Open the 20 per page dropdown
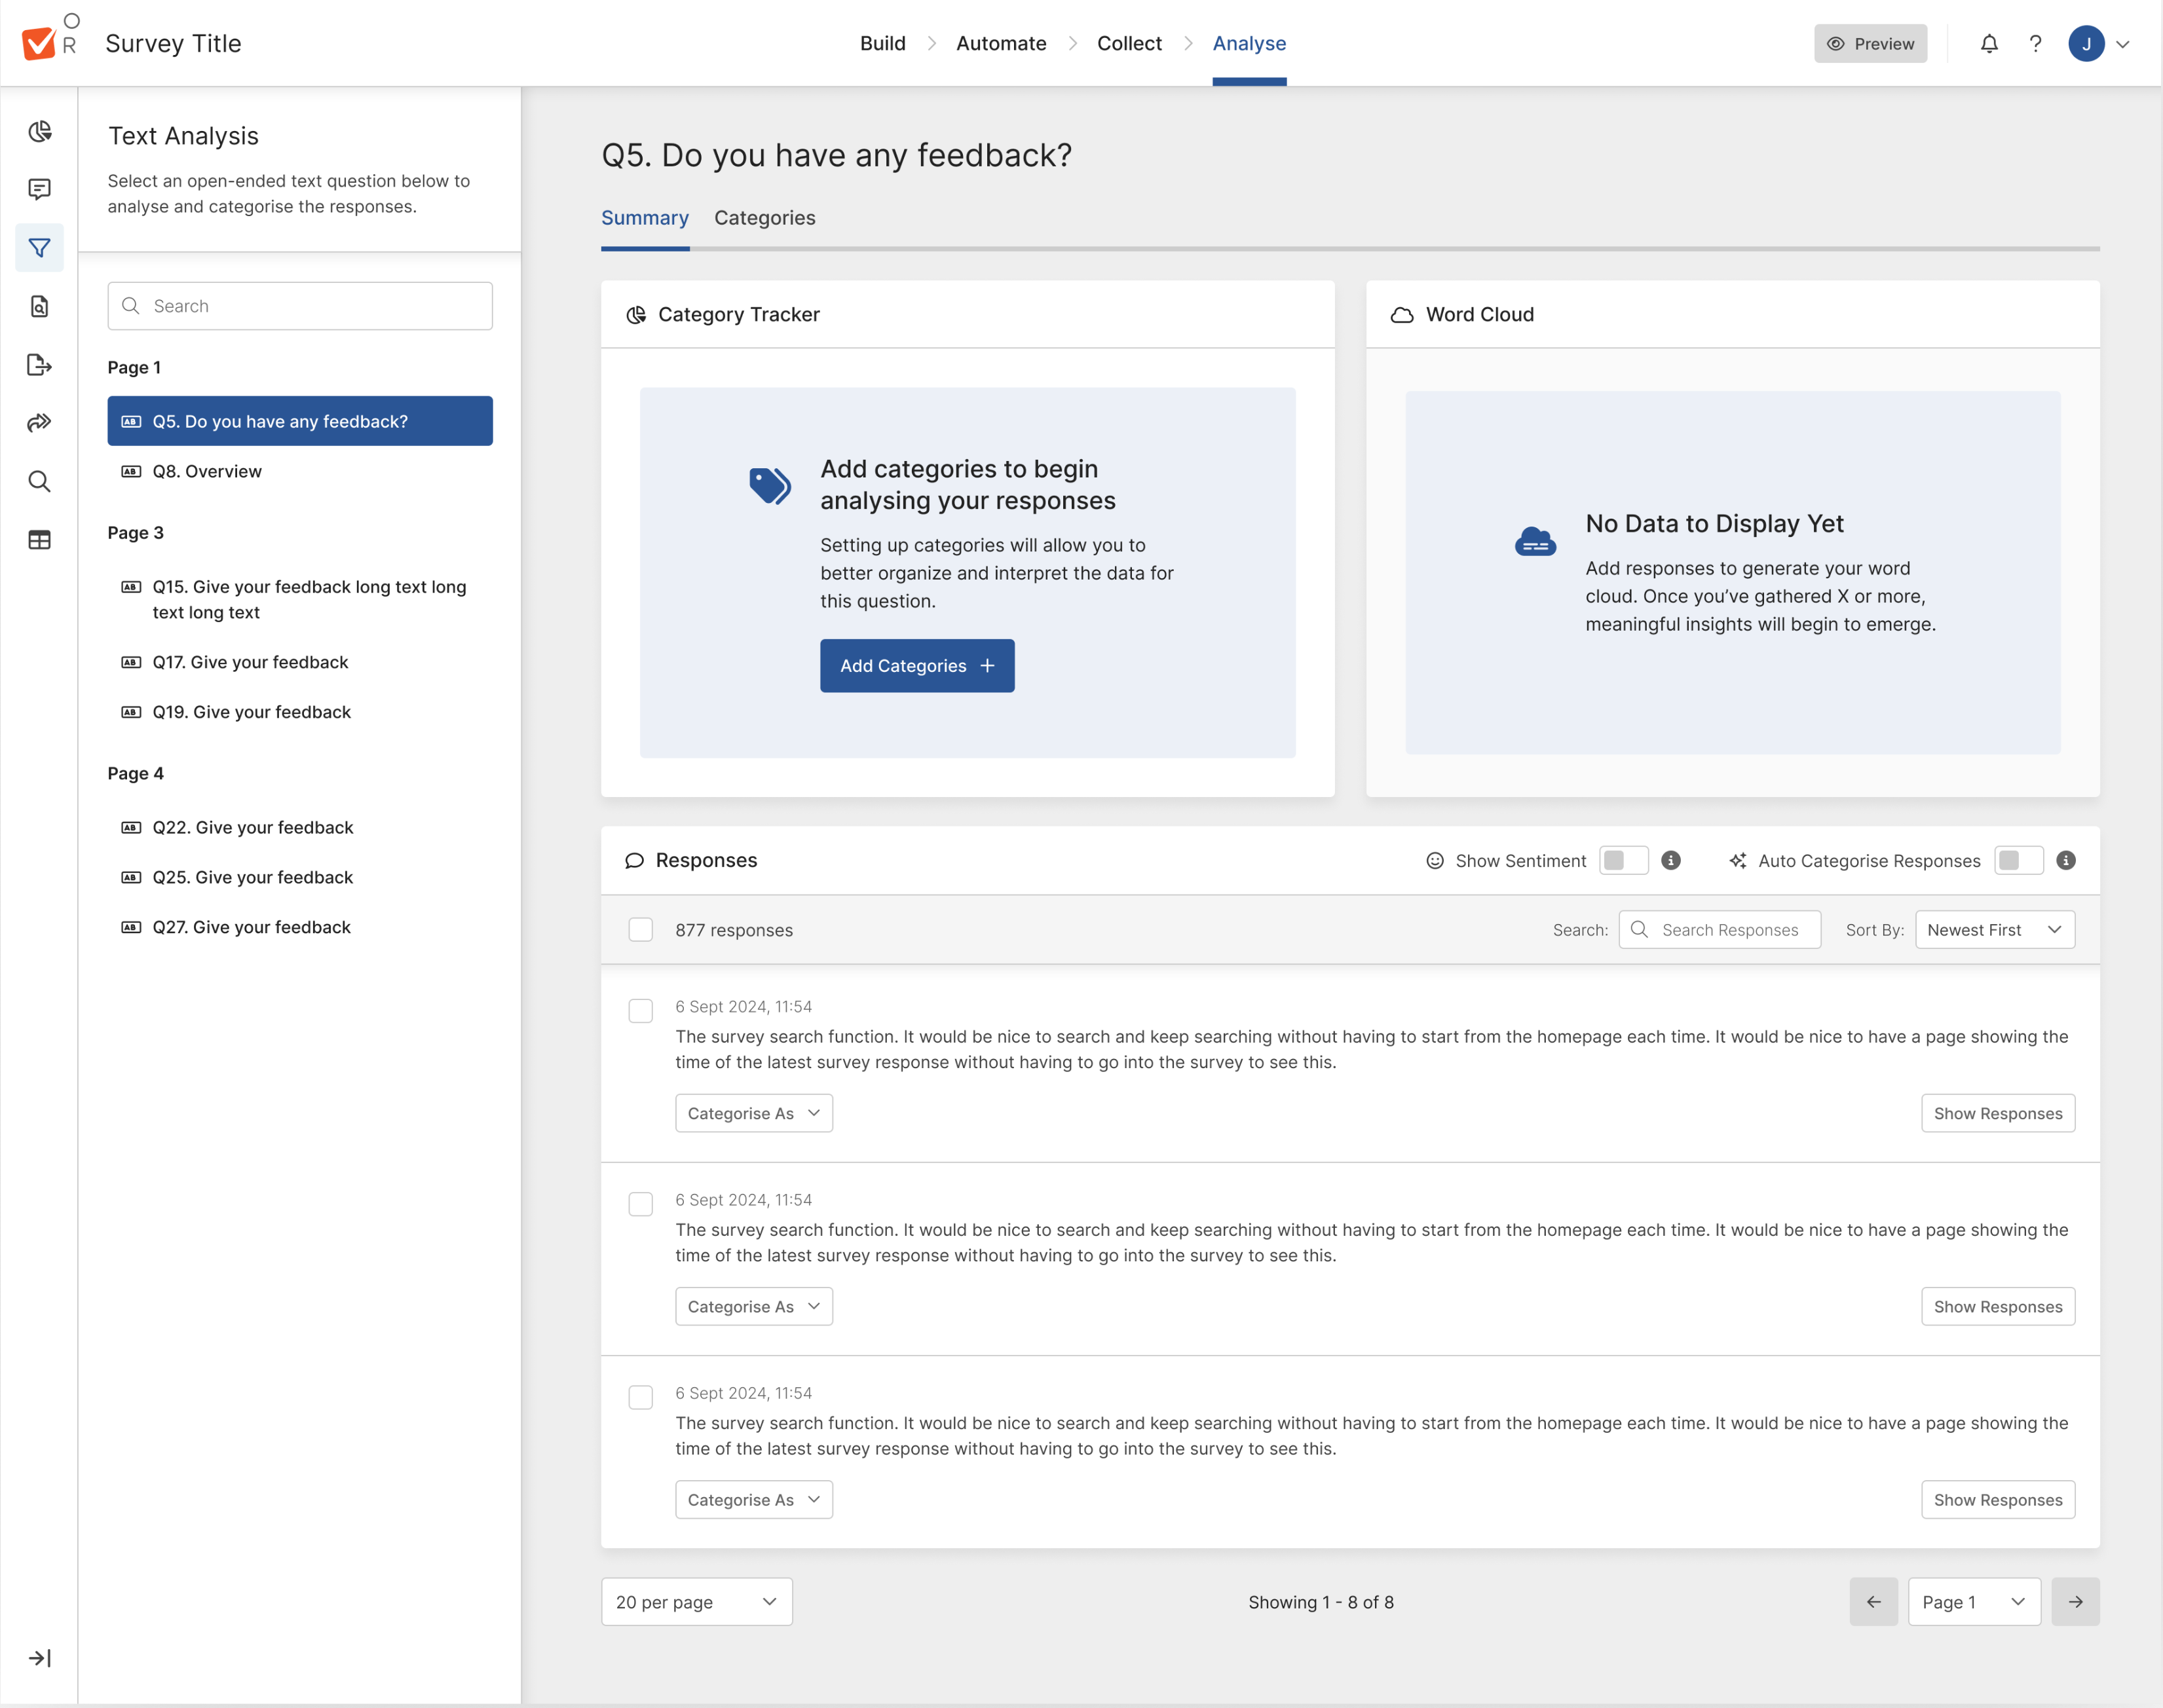Viewport: 2163px width, 1708px height. click(697, 1602)
